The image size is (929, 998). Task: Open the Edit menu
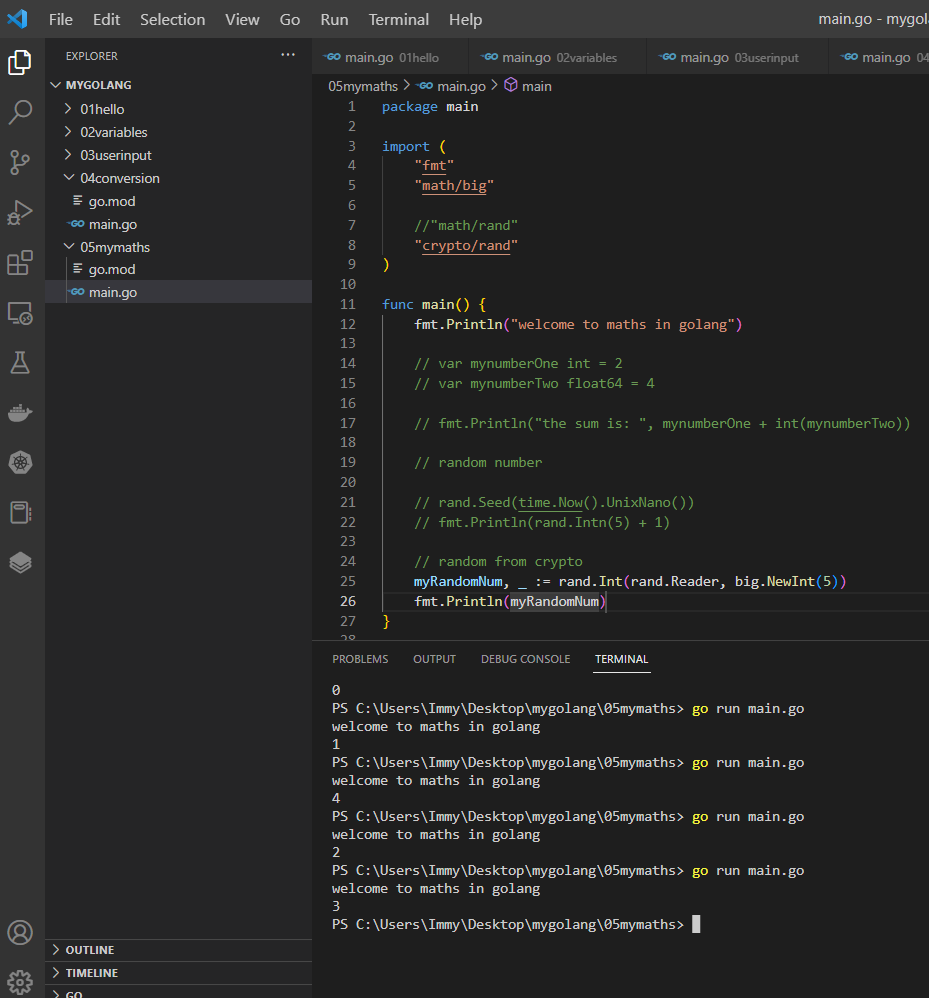pos(106,20)
